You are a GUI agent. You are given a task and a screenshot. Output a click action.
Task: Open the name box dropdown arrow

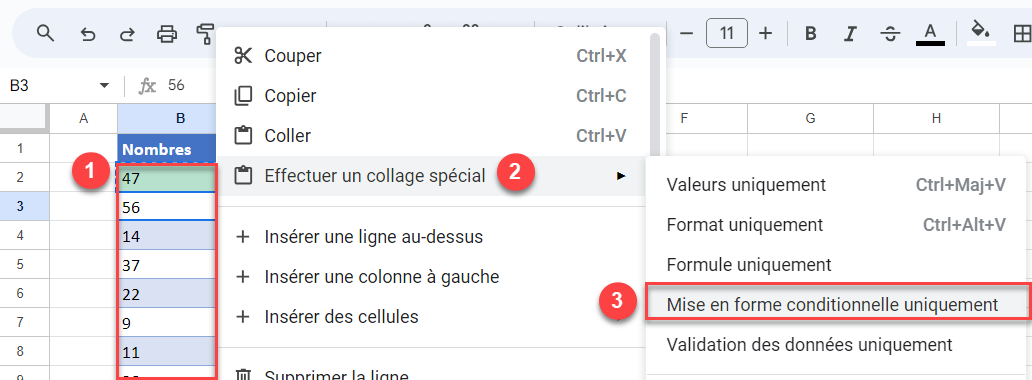104,86
